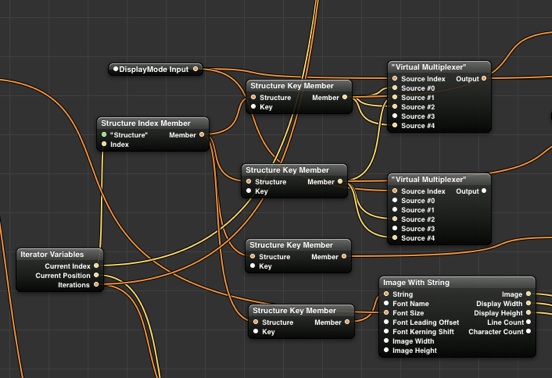Click the DisplayMode Input output port
552x378 pixels.
tap(195, 69)
